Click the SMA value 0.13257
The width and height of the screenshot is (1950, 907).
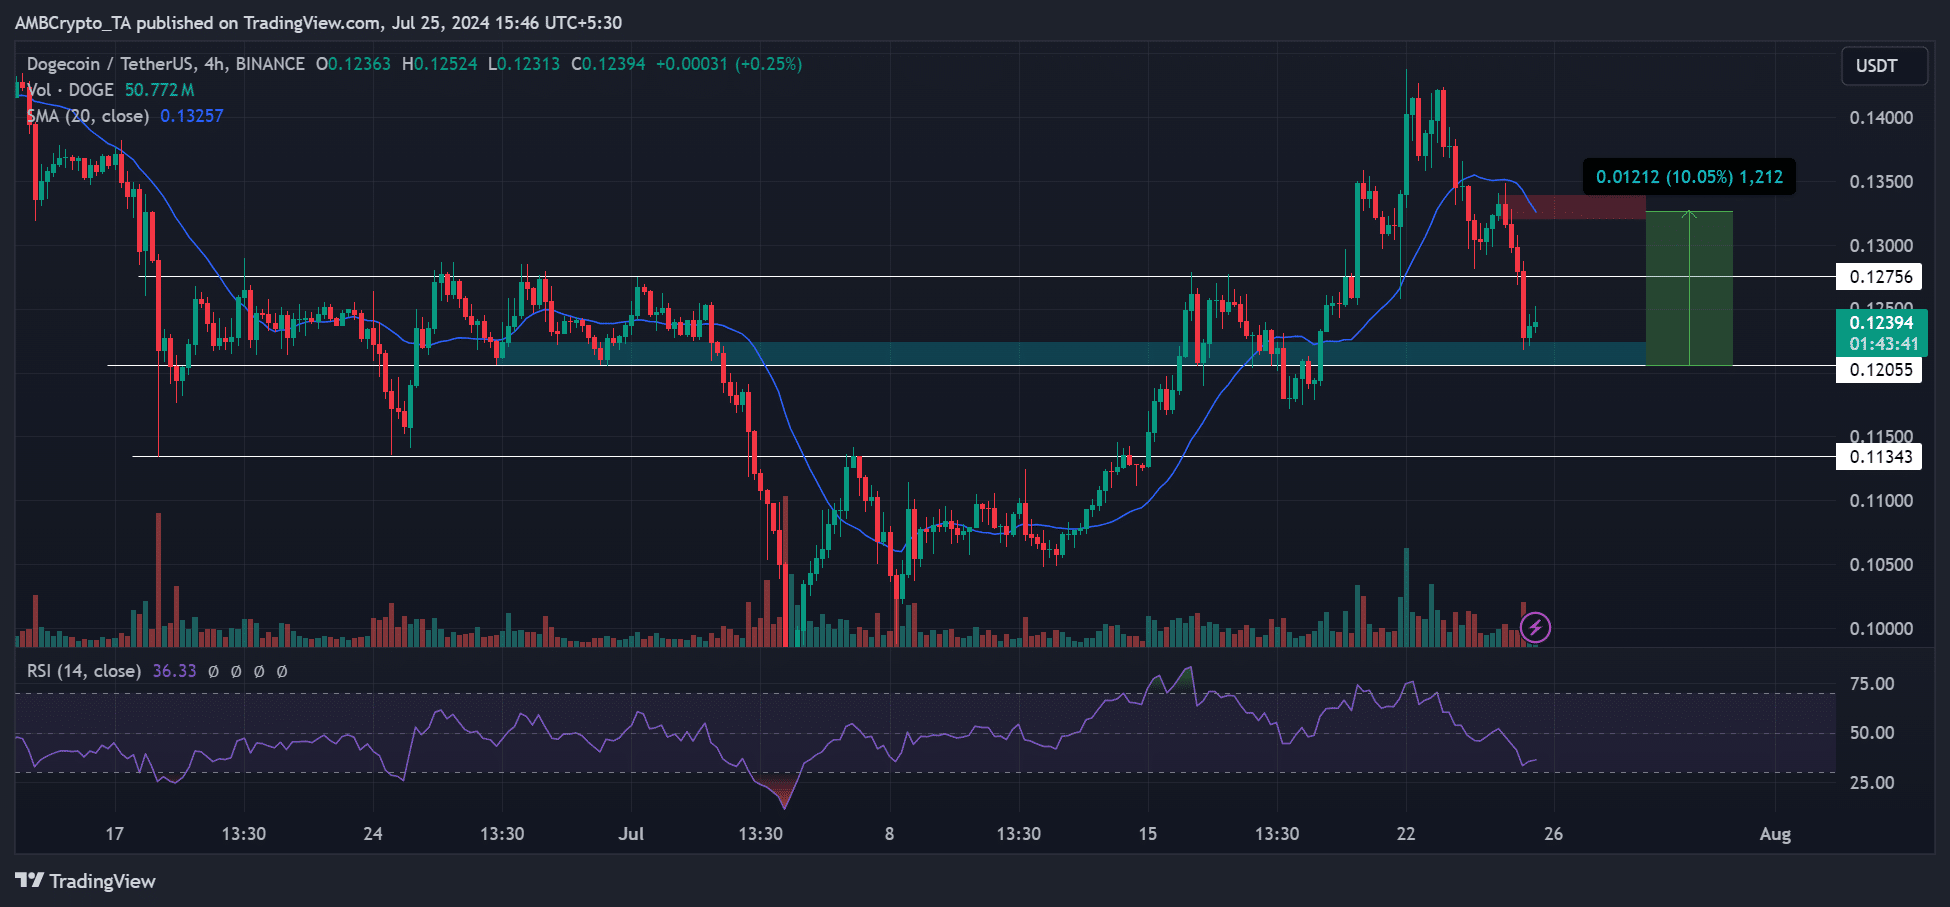point(192,116)
